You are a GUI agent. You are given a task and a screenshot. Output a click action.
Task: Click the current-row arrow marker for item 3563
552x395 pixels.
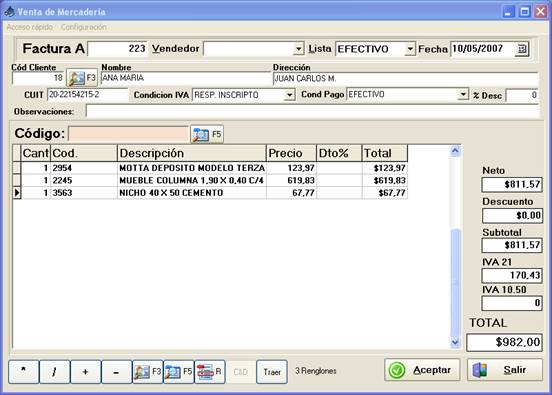tap(17, 193)
